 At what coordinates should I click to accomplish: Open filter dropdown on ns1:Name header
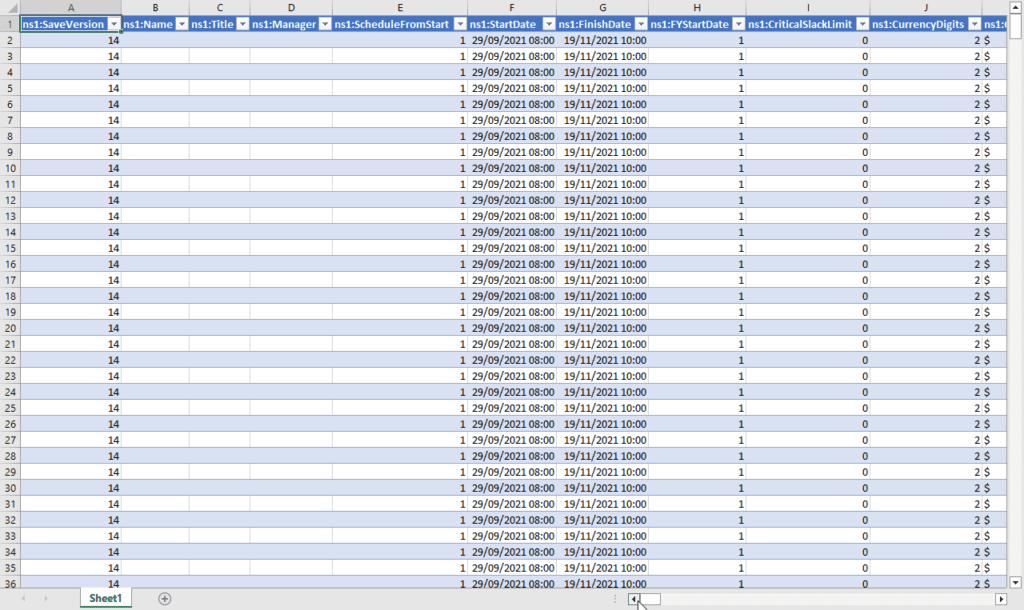(181, 24)
